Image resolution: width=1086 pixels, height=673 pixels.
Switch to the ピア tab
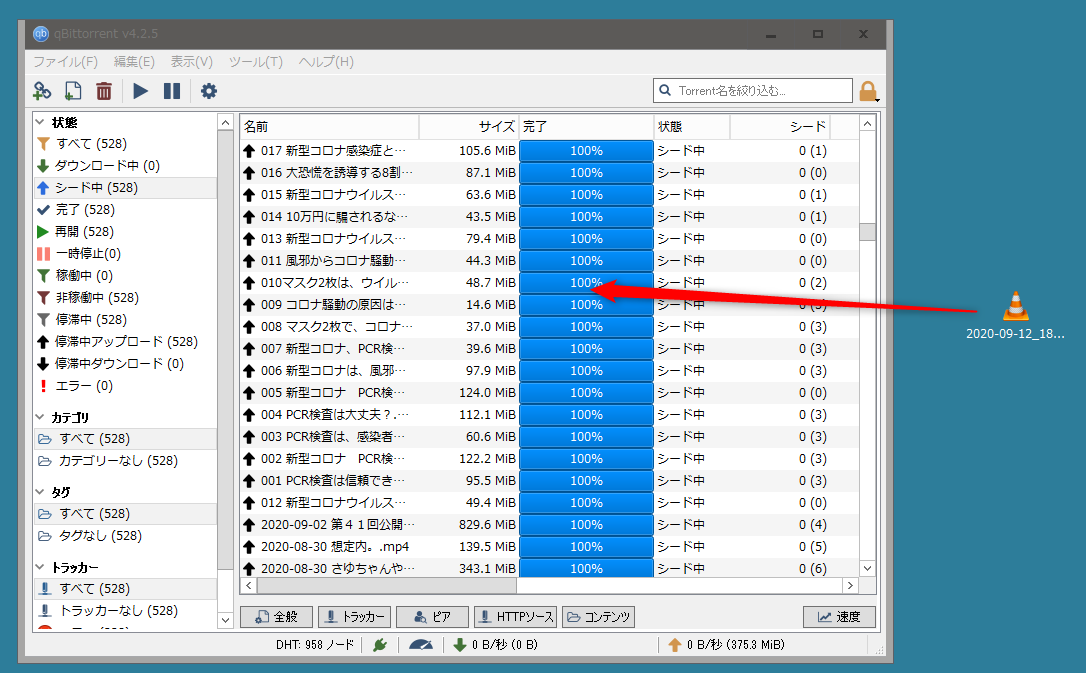[432, 617]
